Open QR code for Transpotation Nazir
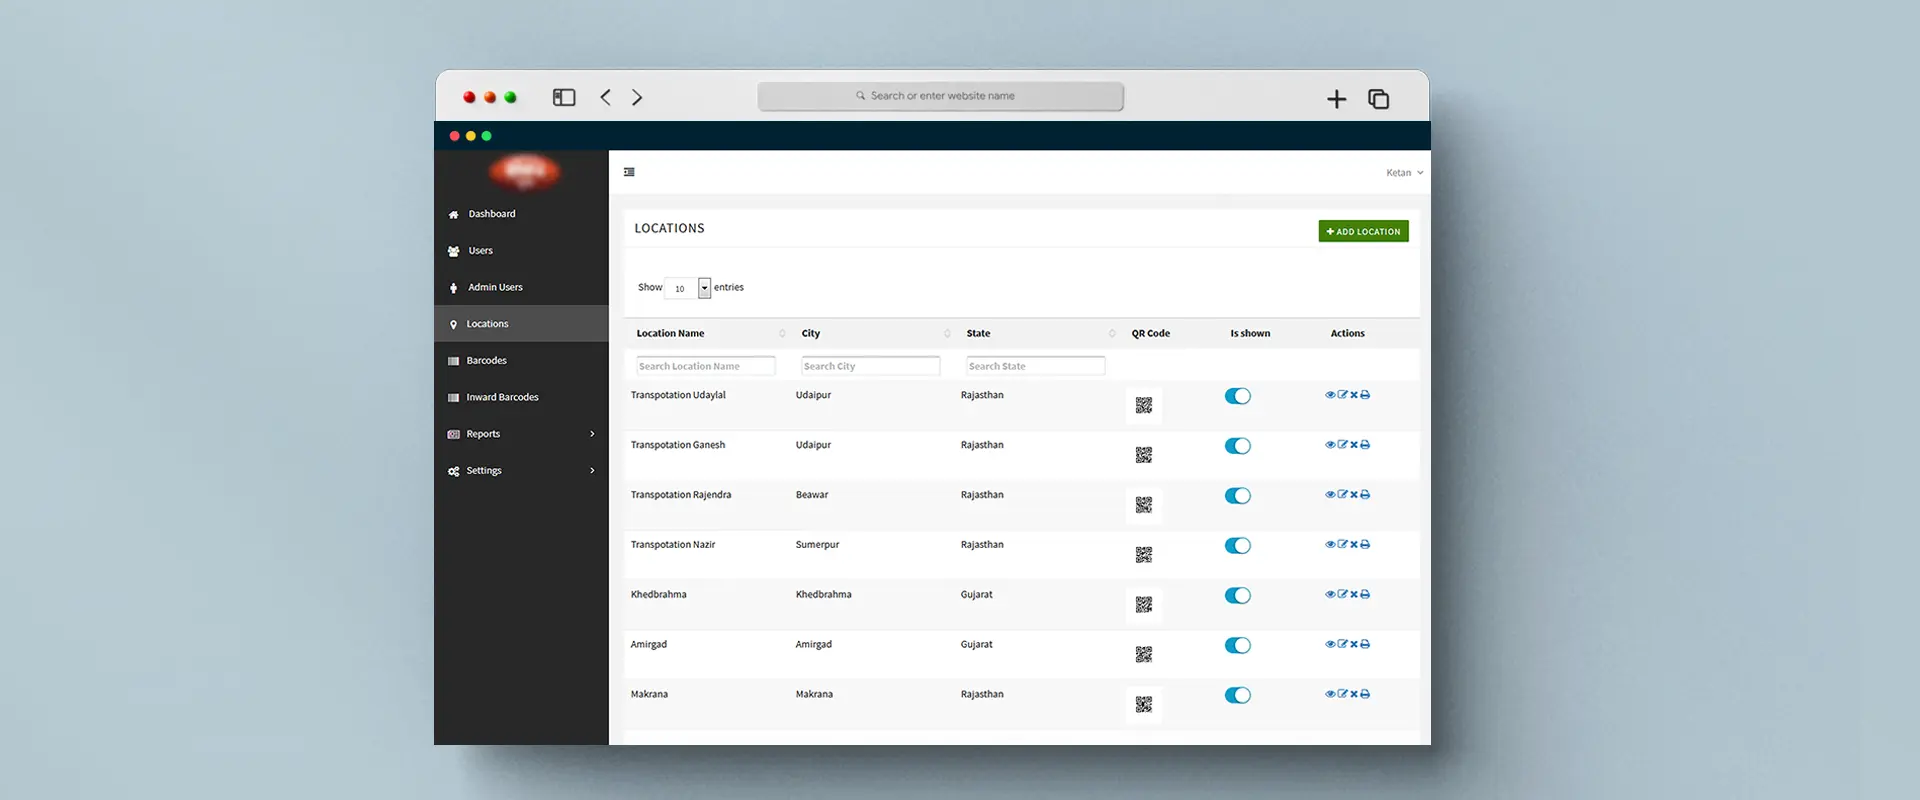Viewport: 1920px width, 800px height. [x=1144, y=555]
